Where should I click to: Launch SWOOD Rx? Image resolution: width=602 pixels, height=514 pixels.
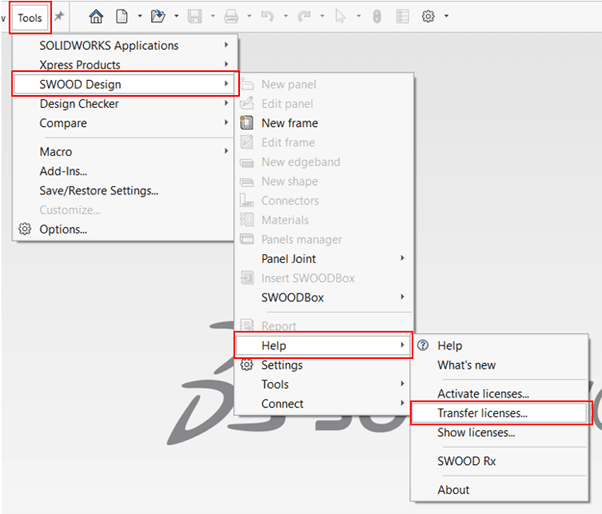[x=499, y=461]
